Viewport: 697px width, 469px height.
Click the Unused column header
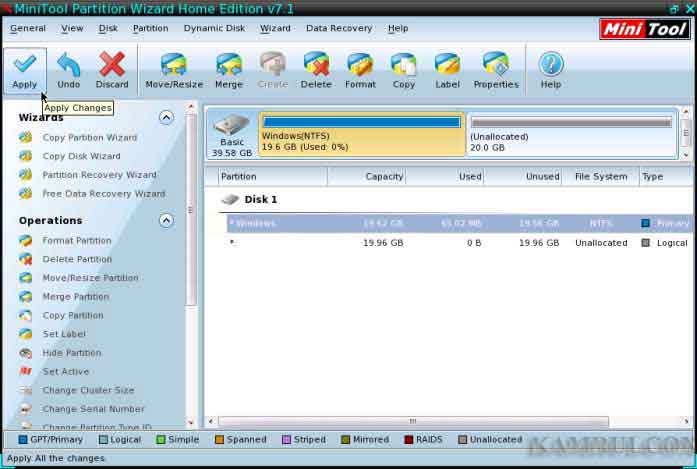523,176
